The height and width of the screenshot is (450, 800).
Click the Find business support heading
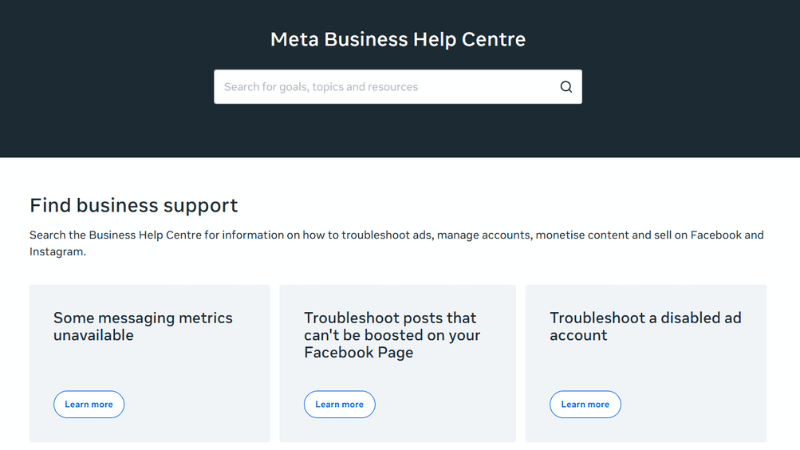[x=134, y=206]
